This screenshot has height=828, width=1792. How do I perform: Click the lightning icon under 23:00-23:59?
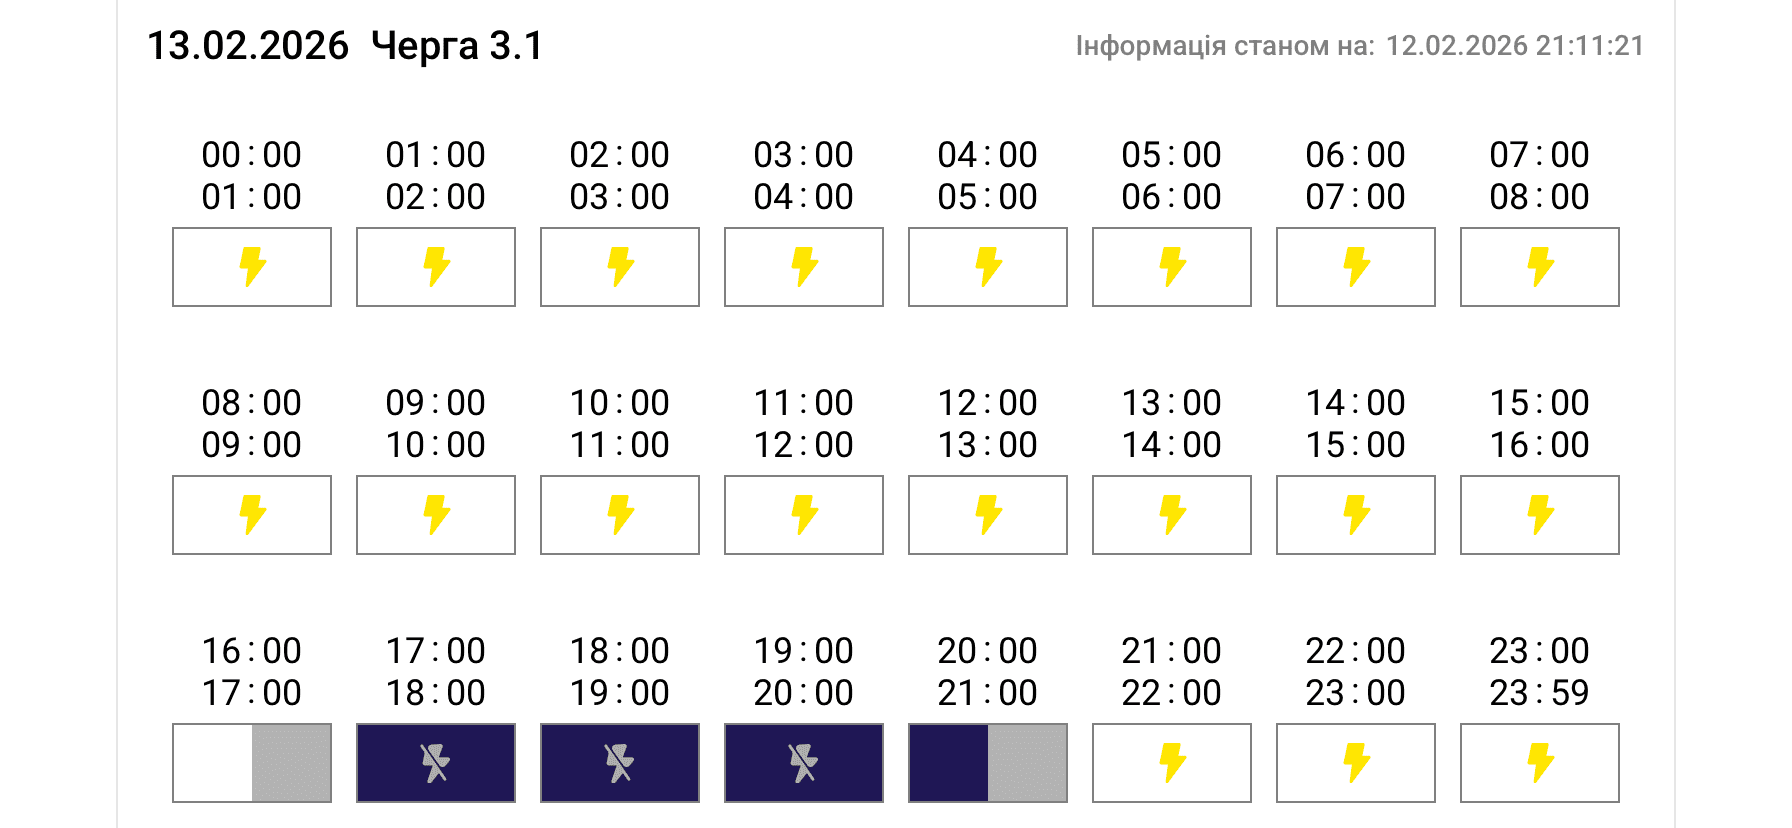click(1540, 763)
